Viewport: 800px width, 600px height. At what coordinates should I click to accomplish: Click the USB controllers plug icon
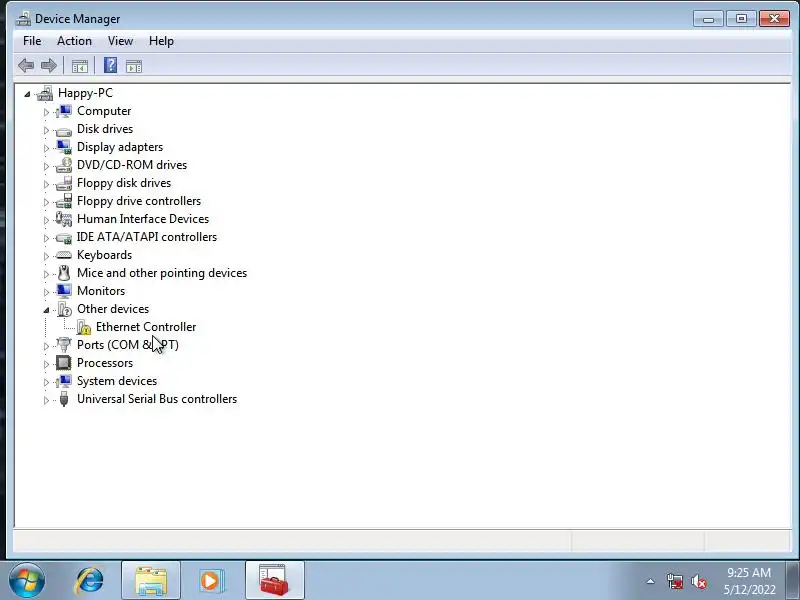64,398
